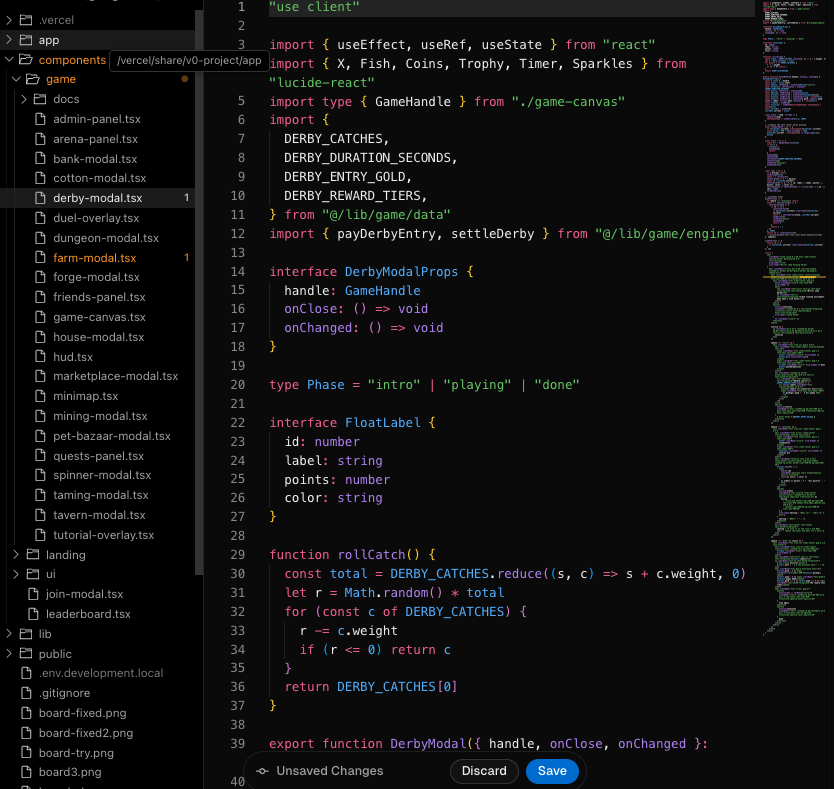
Task: Collapse the components folder chevron
Action: (9, 60)
